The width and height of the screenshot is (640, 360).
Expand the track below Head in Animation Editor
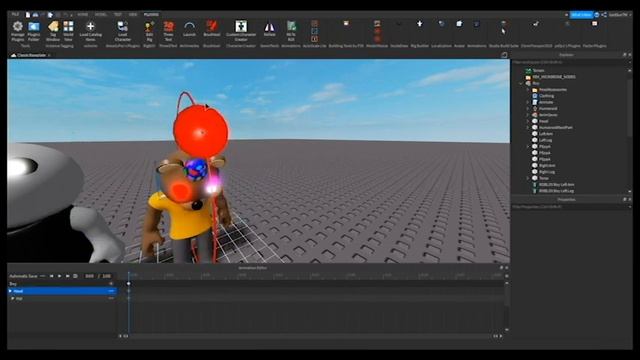[13, 299]
